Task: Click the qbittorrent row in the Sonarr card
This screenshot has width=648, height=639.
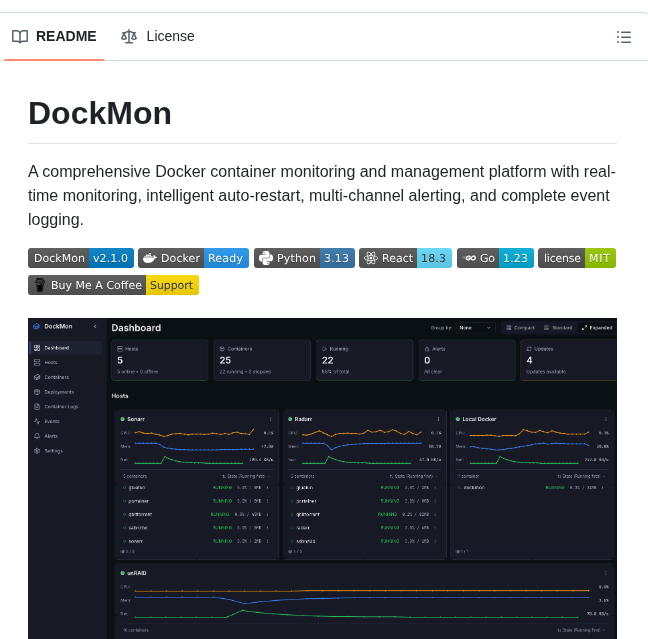Action: pos(196,514)
